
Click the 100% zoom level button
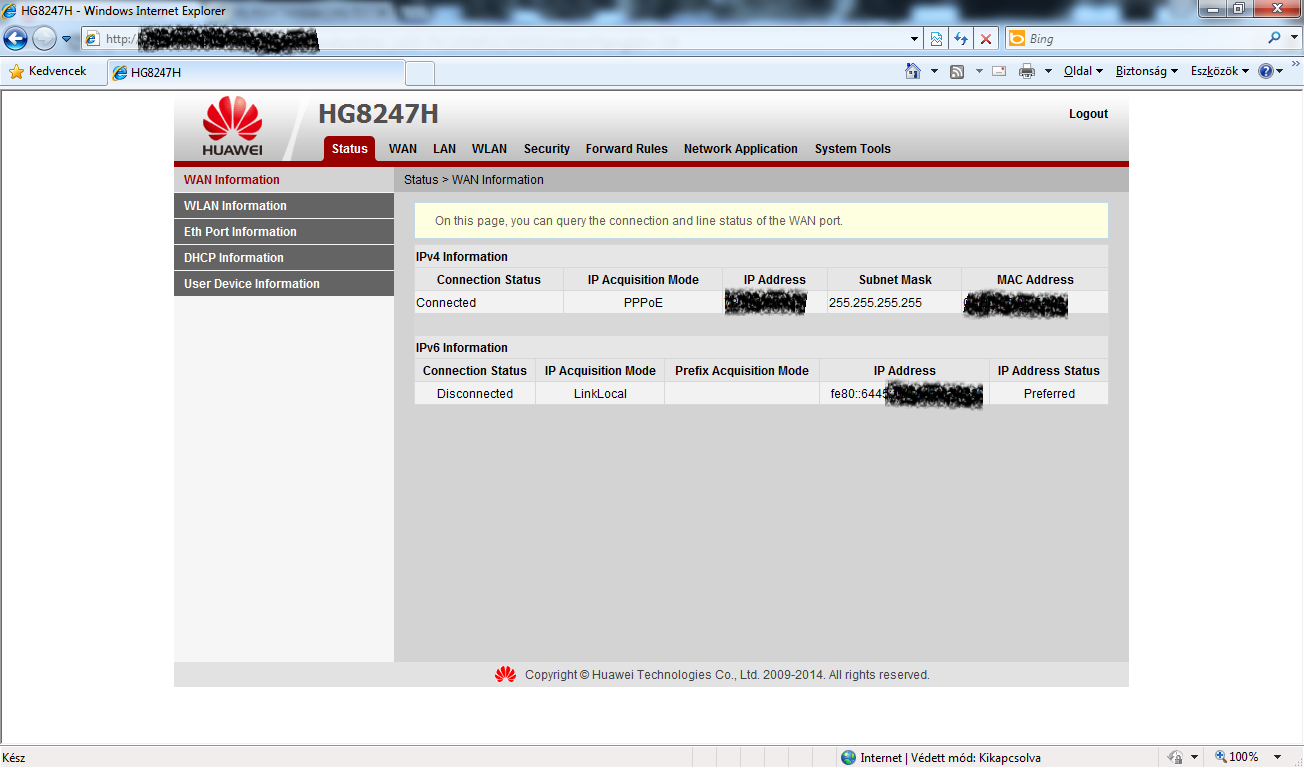click(x=1237, y=757)
